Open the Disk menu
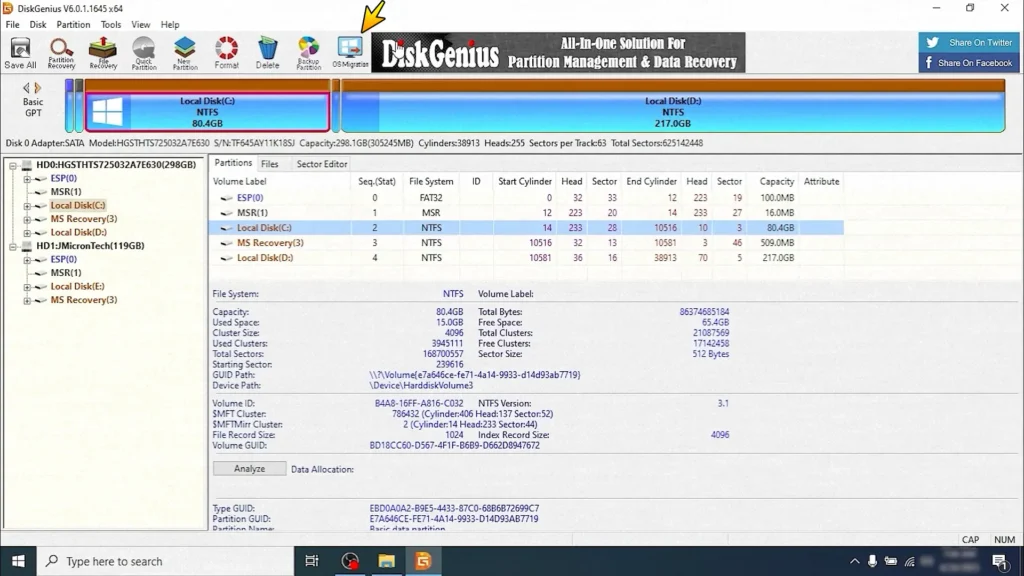Screen dimensions: 1024x576 point(38,25)
